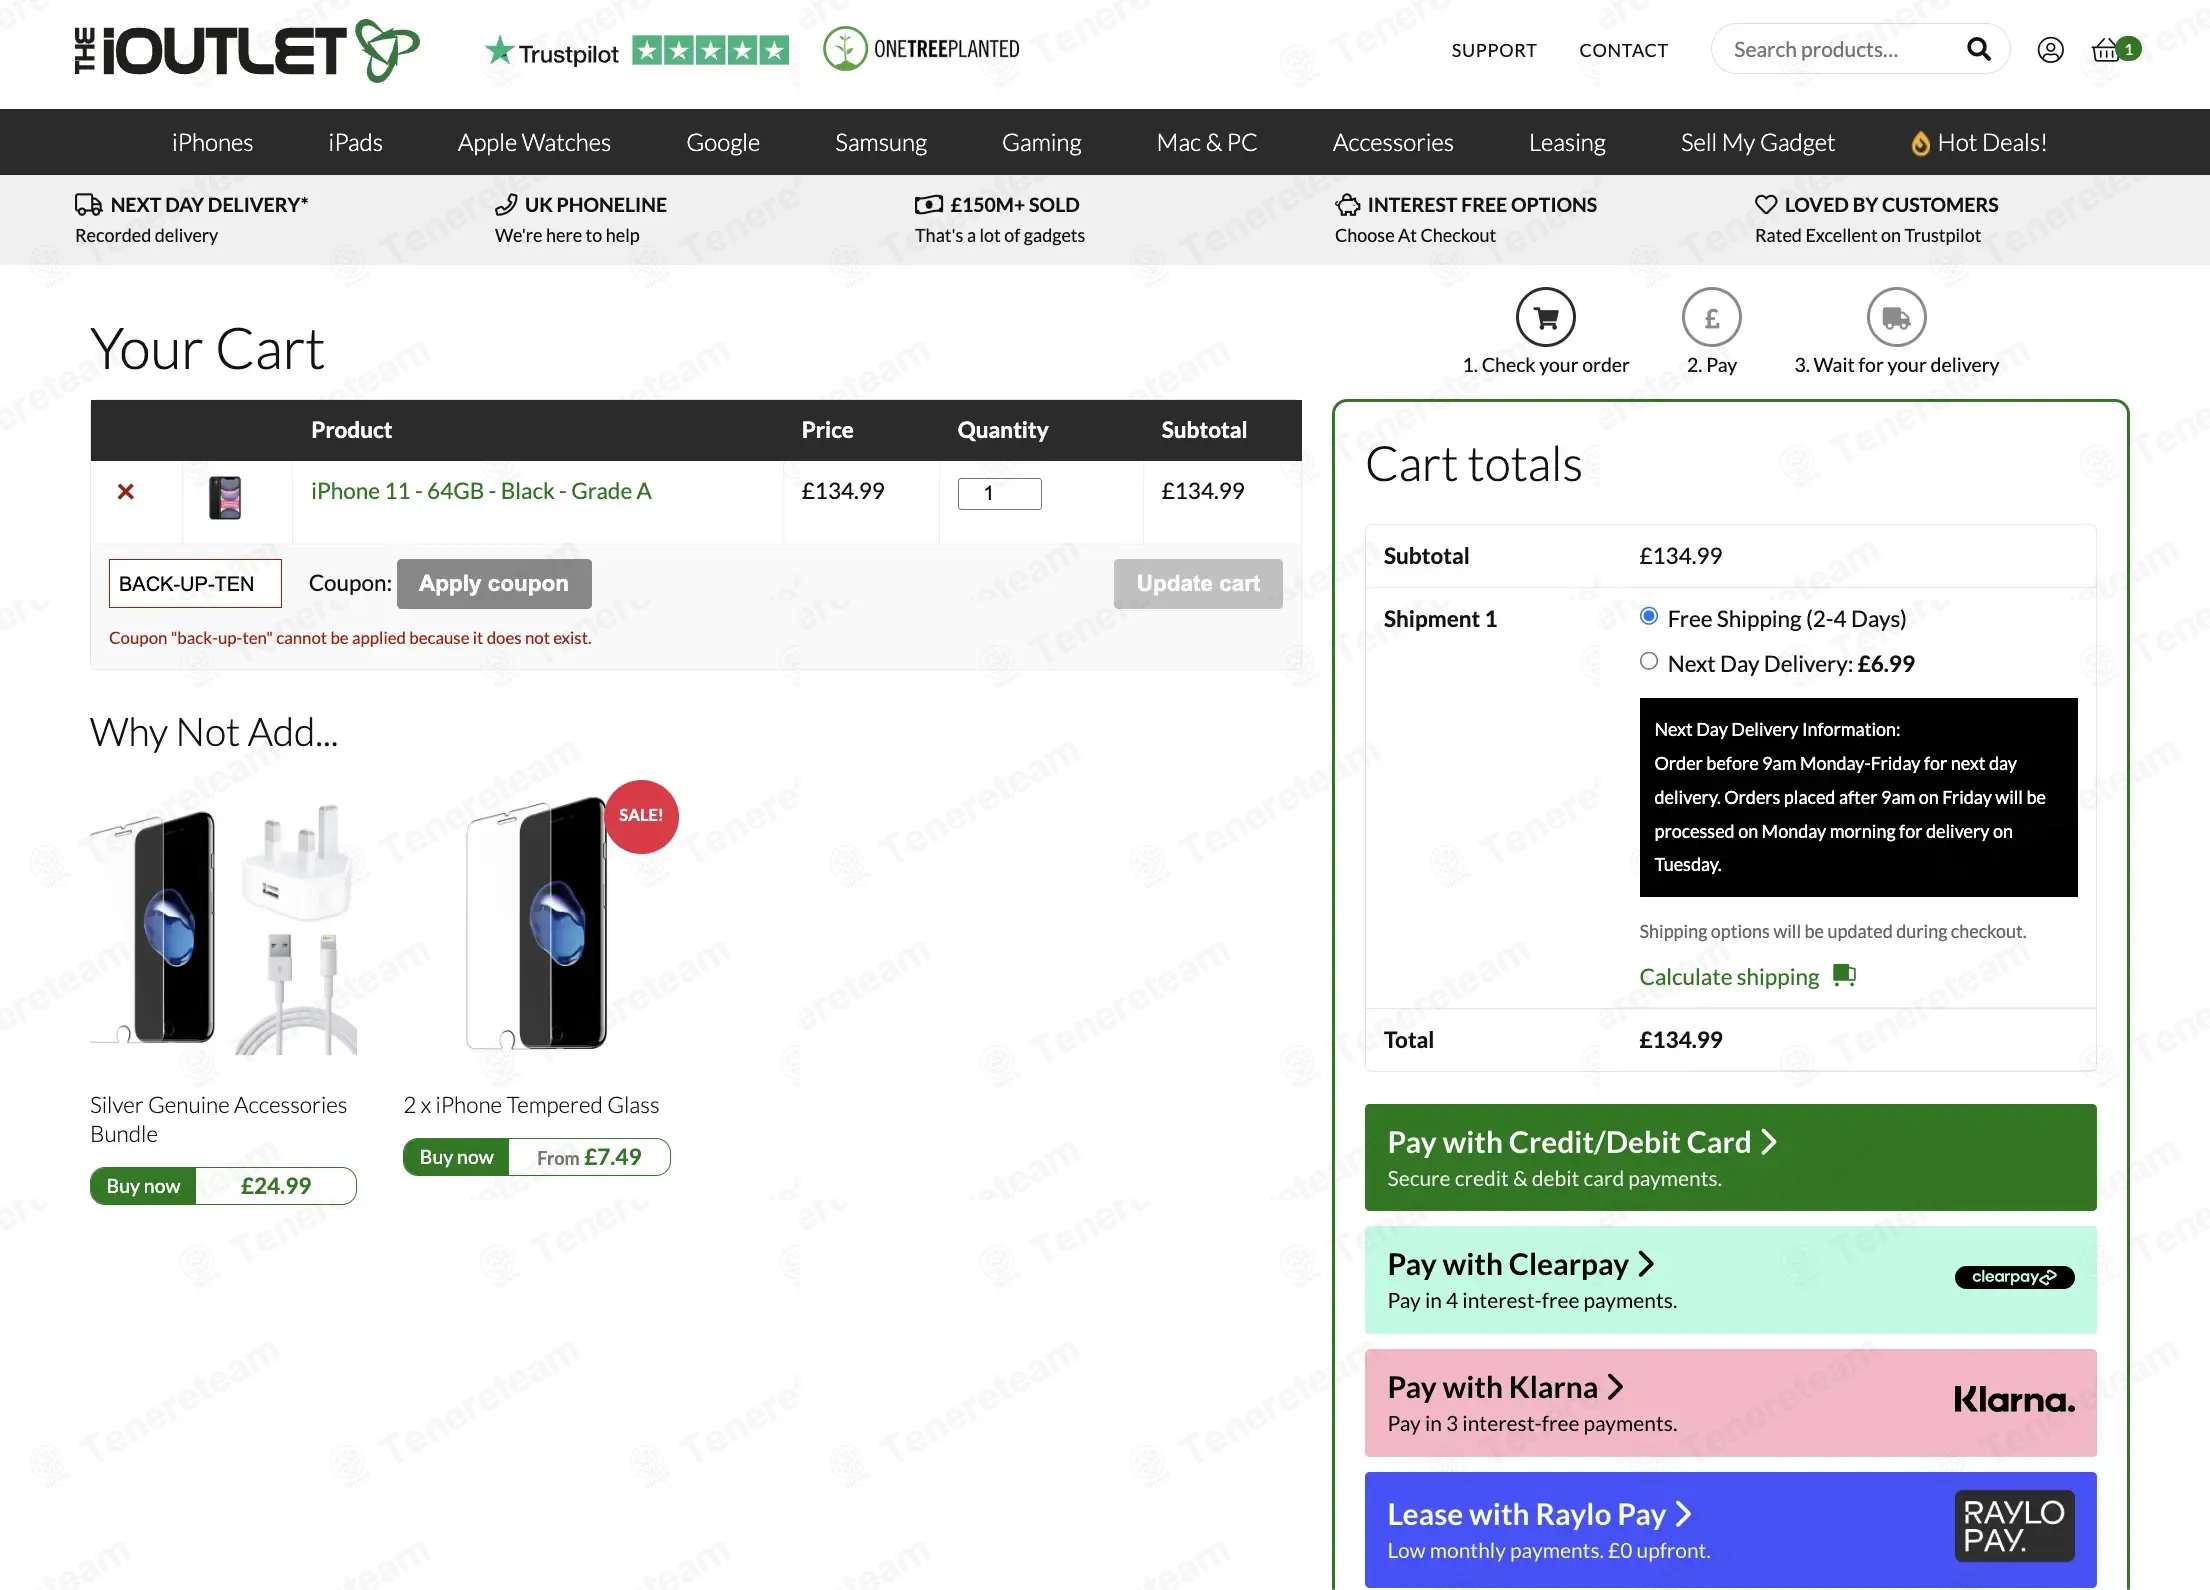Click the Calculate shipping link
This screenshot has width=2210, height=1590.
click(1729, 976)
